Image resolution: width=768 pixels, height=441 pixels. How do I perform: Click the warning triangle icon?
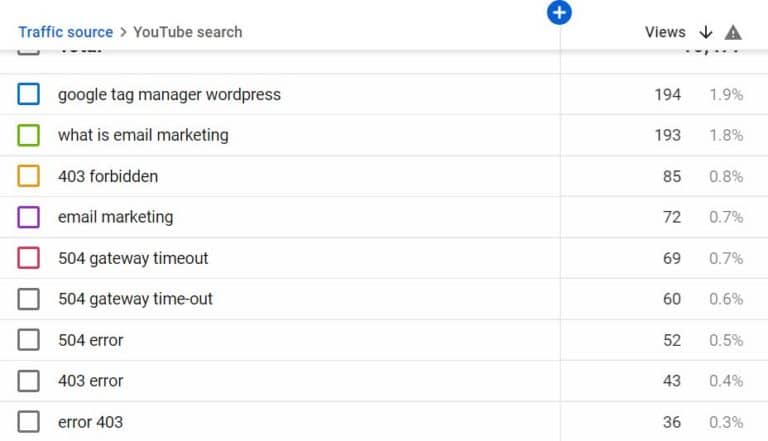coord(733,32)
